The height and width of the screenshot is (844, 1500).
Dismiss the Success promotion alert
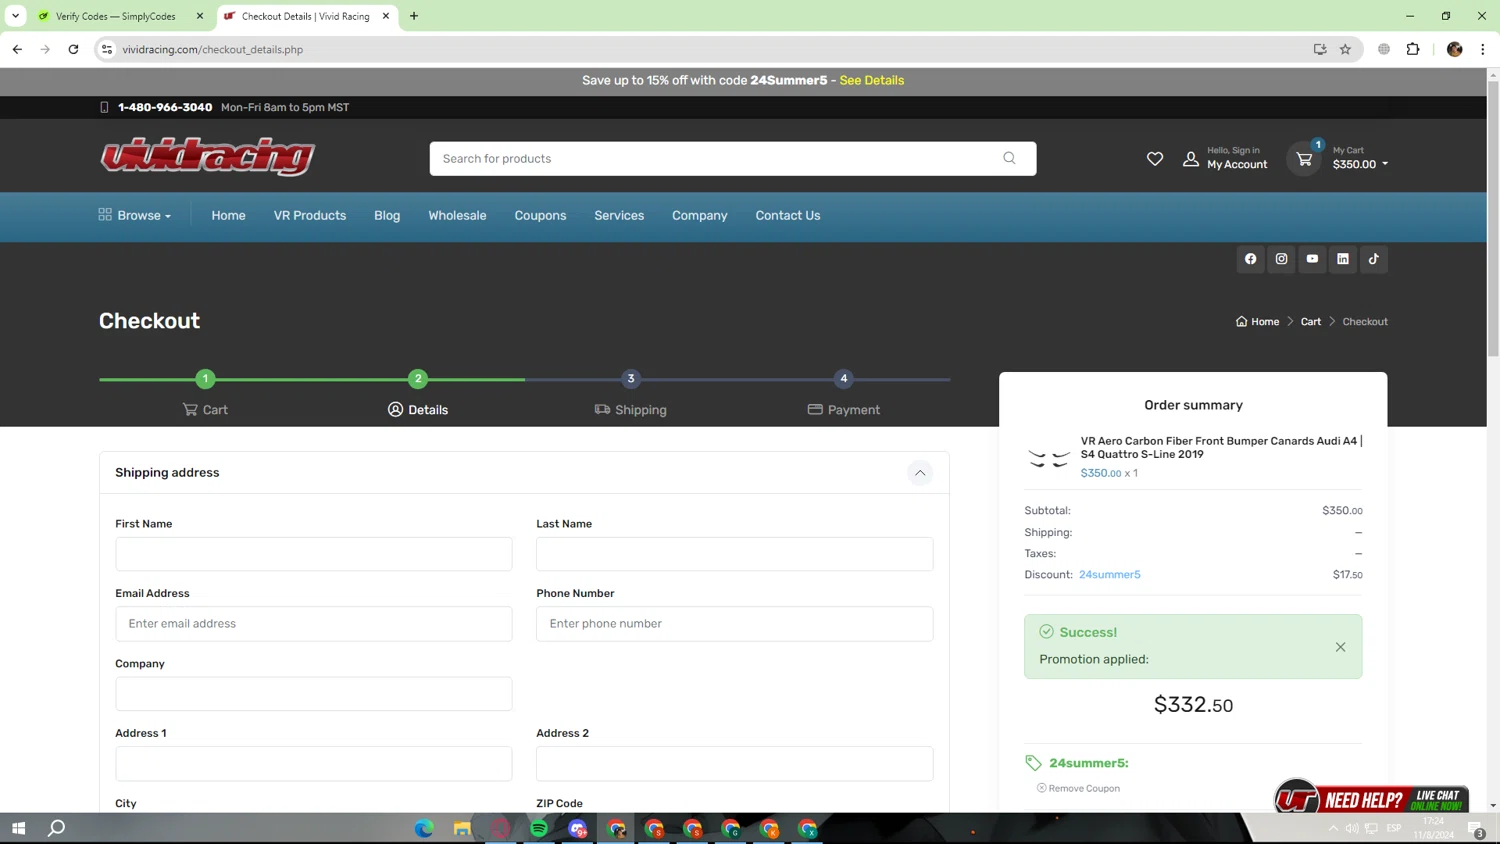click(x=1341, y=647)
